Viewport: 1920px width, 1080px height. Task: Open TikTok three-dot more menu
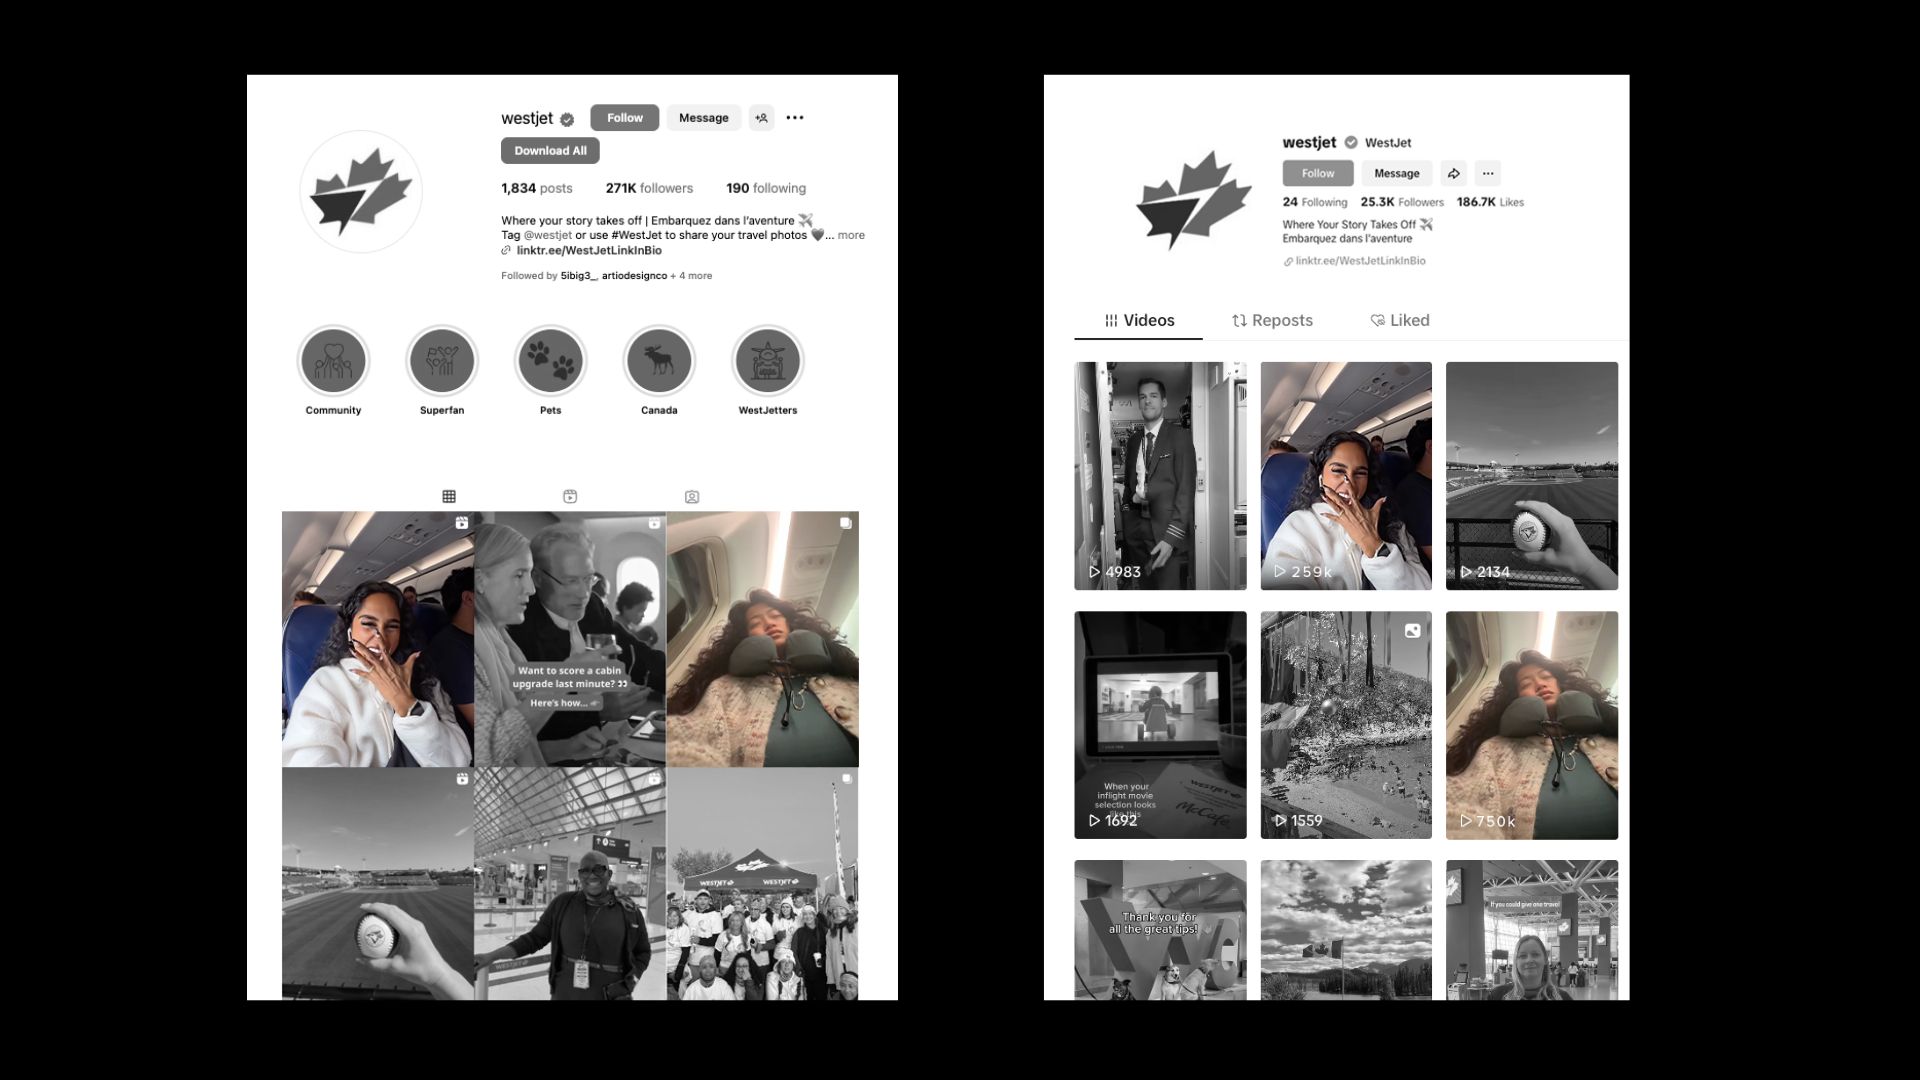click(x=1487, y=173)
